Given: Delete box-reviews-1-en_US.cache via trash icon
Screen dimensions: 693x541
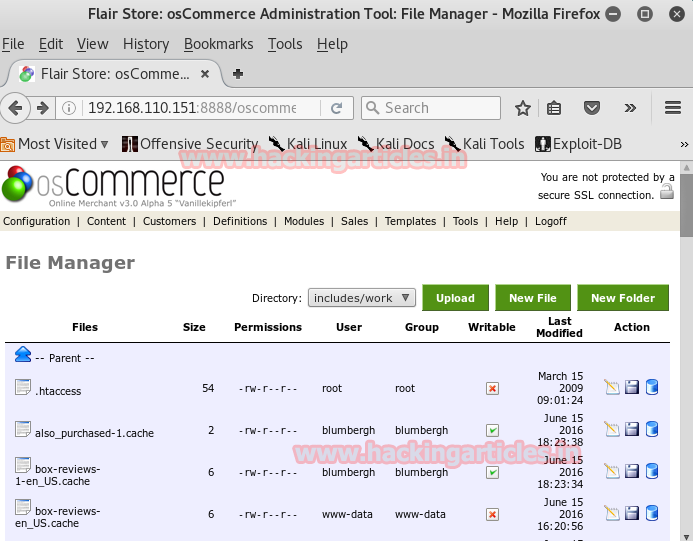Looking at the screenshot, I should coord(652,471).
